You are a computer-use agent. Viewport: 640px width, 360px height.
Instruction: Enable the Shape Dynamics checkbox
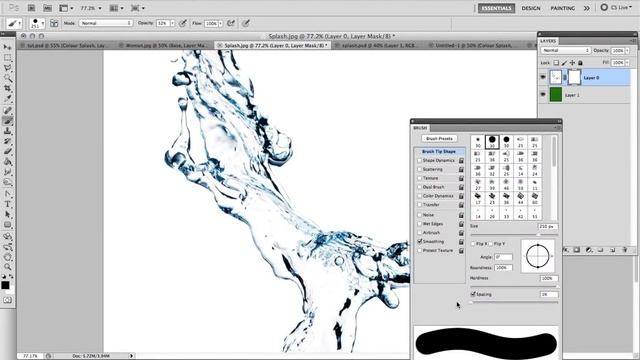tap(419, 160)
